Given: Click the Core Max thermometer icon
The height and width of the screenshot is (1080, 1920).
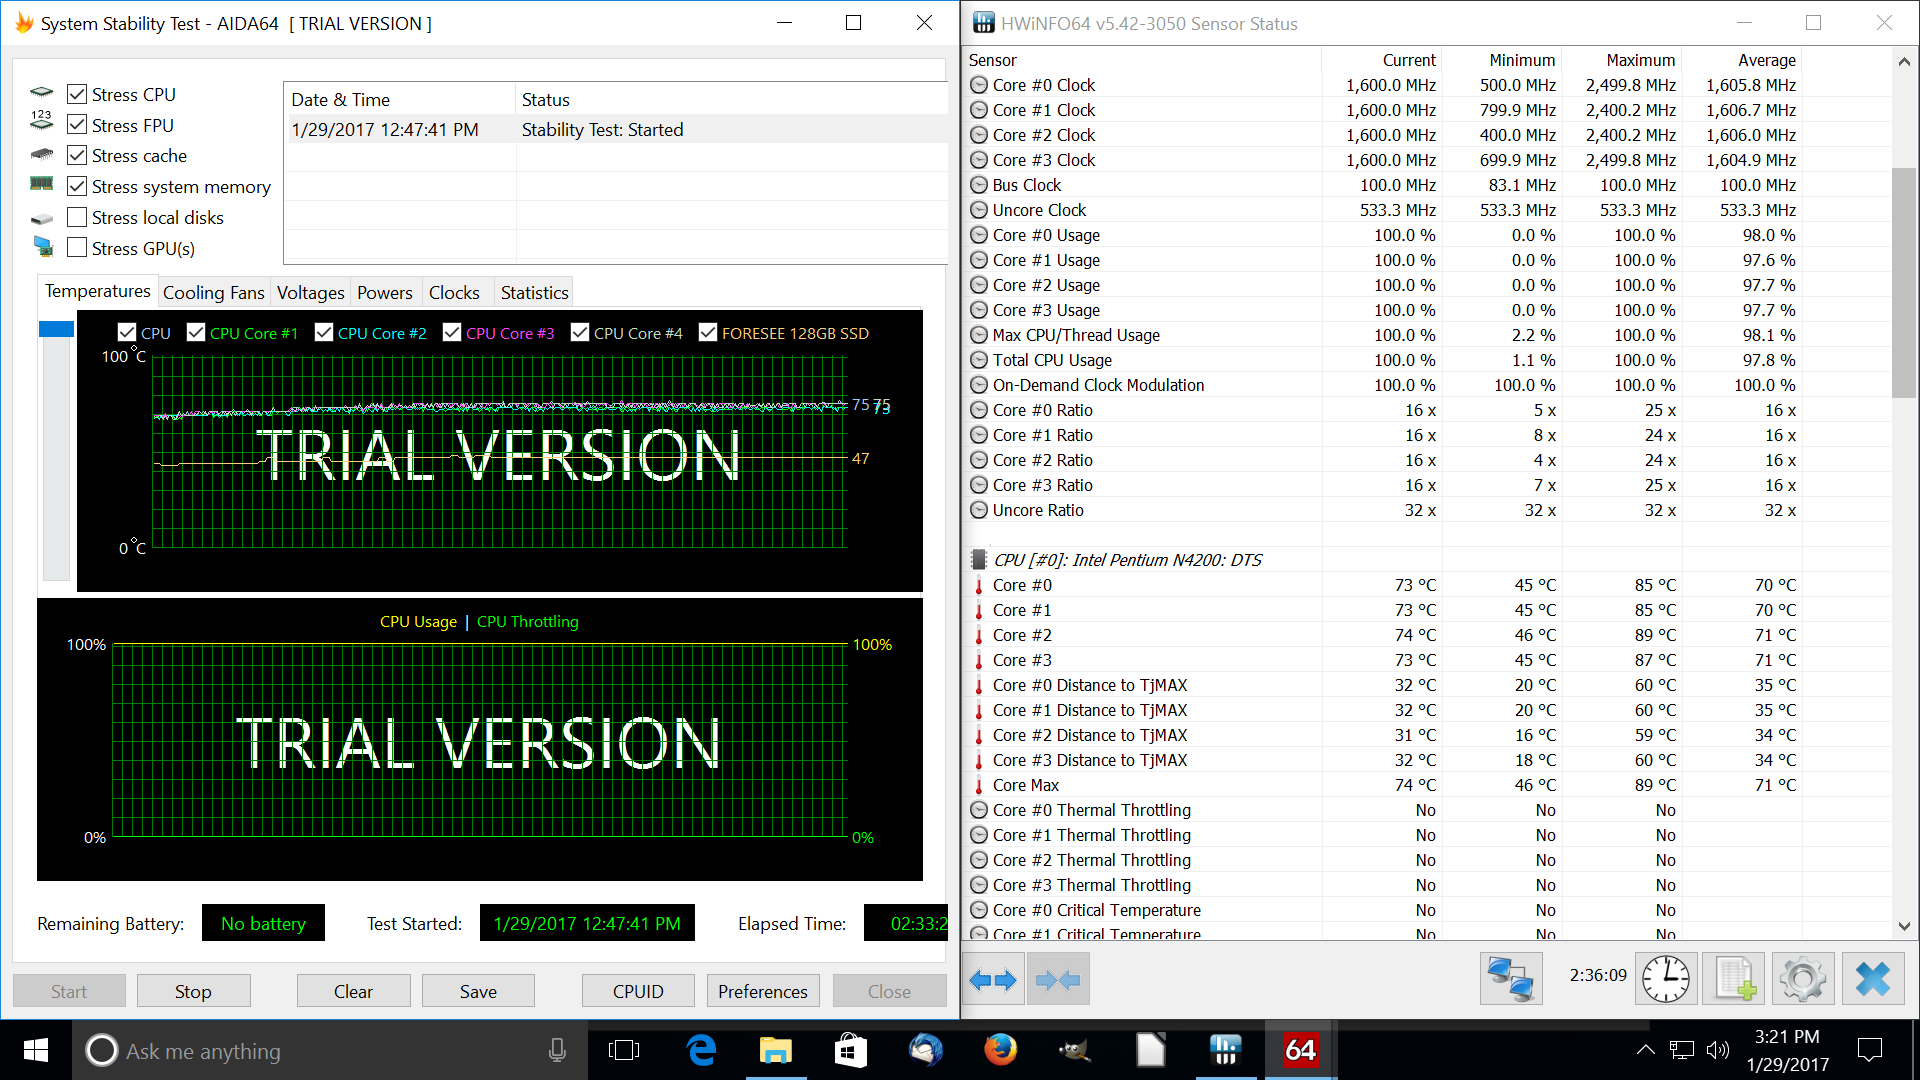Looking at the screenshot, I should [979, 785].
